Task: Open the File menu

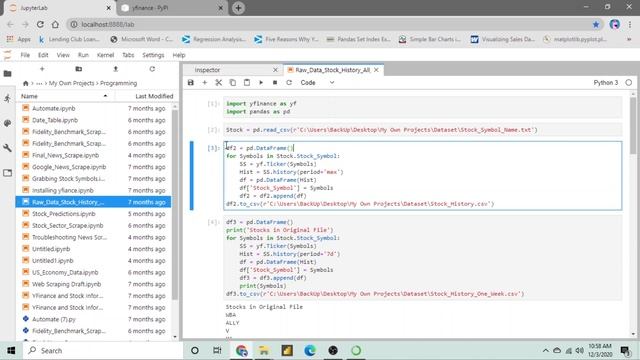Action: coord(25,55)
